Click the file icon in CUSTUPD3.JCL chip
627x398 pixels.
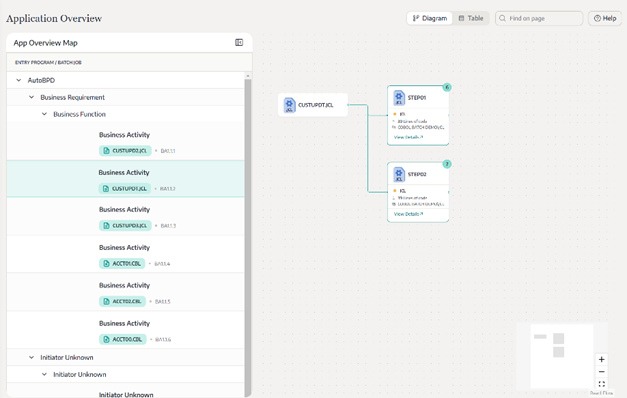pyautogui.click(x=106, y=226)
